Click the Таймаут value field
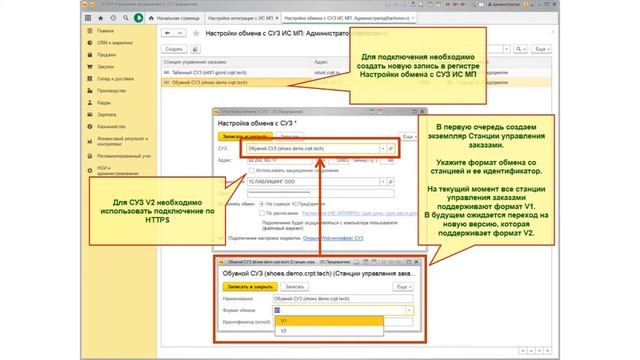640x360 pixels. click(387, 160)
